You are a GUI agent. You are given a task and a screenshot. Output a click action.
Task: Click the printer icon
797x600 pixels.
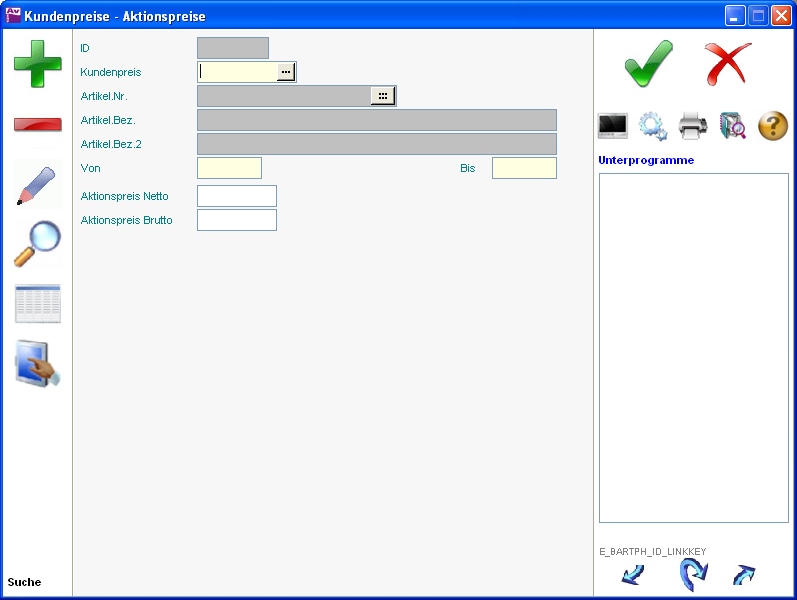point(693,126)
